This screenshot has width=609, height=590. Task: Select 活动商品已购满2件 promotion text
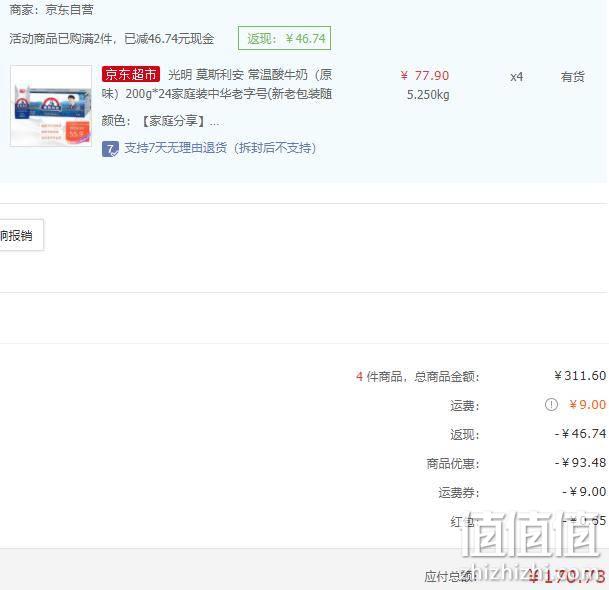click(111, 38)
